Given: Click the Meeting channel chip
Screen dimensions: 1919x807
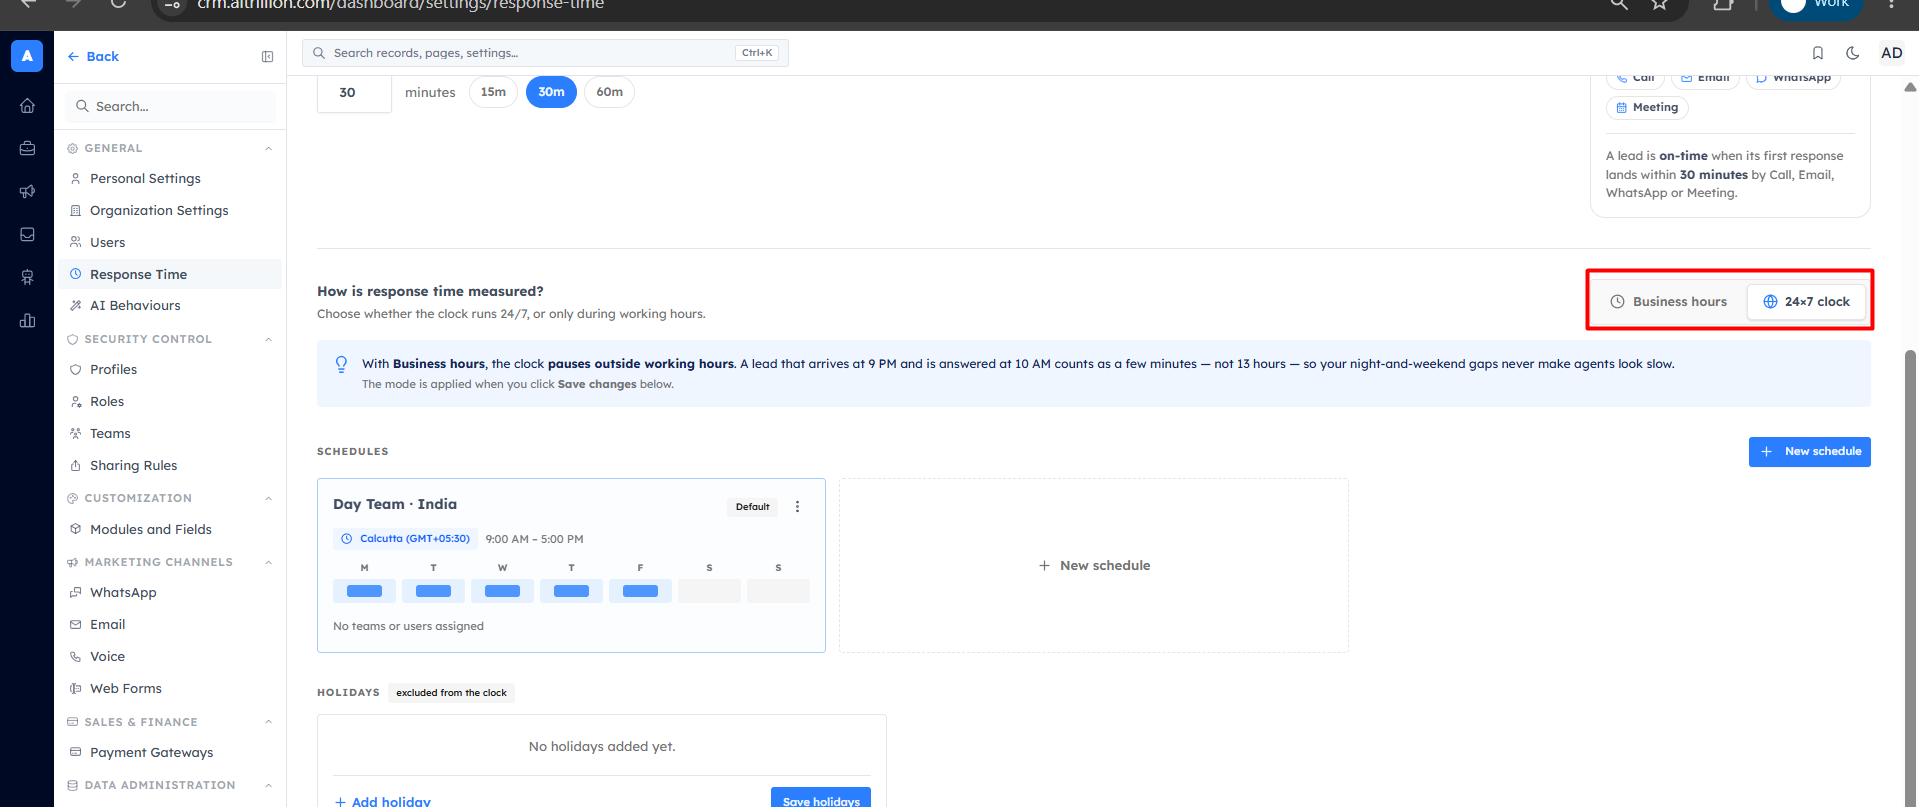Looking at the screenshot, I should click(x=1647, y=108).
